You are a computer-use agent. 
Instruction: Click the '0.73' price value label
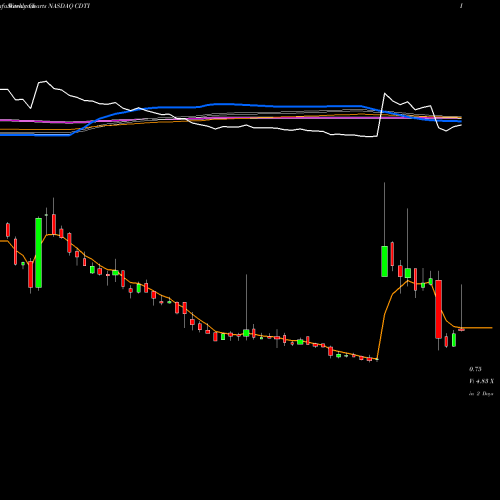(475, 369)
